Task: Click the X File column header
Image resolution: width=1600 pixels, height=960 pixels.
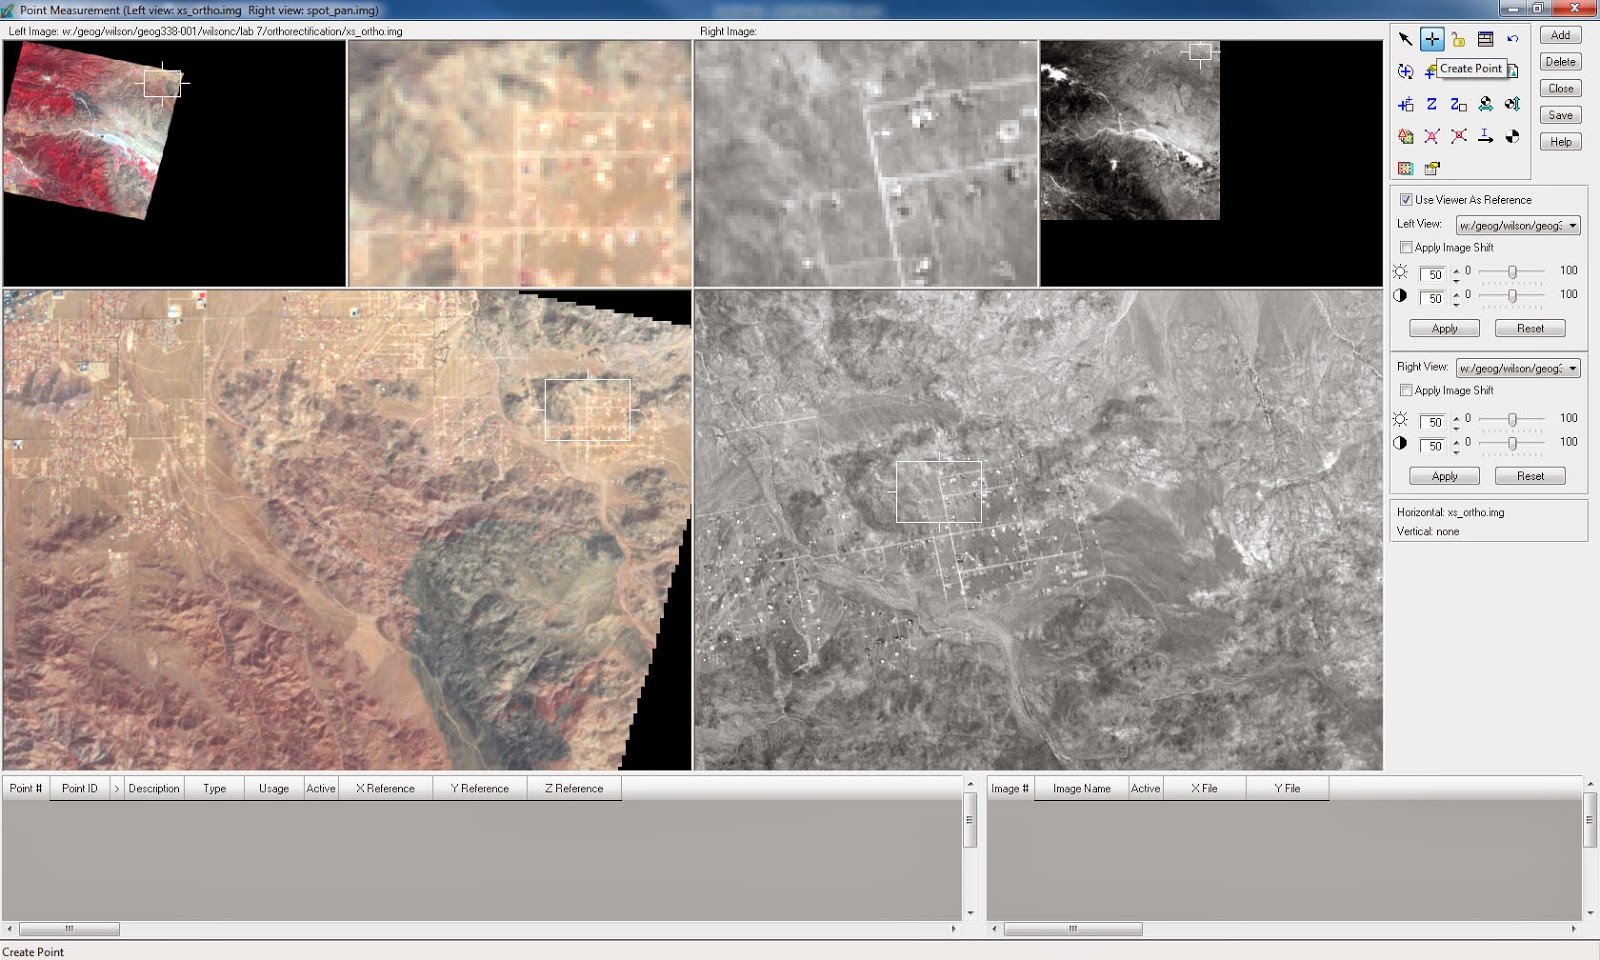Action: coord(1204,788)
